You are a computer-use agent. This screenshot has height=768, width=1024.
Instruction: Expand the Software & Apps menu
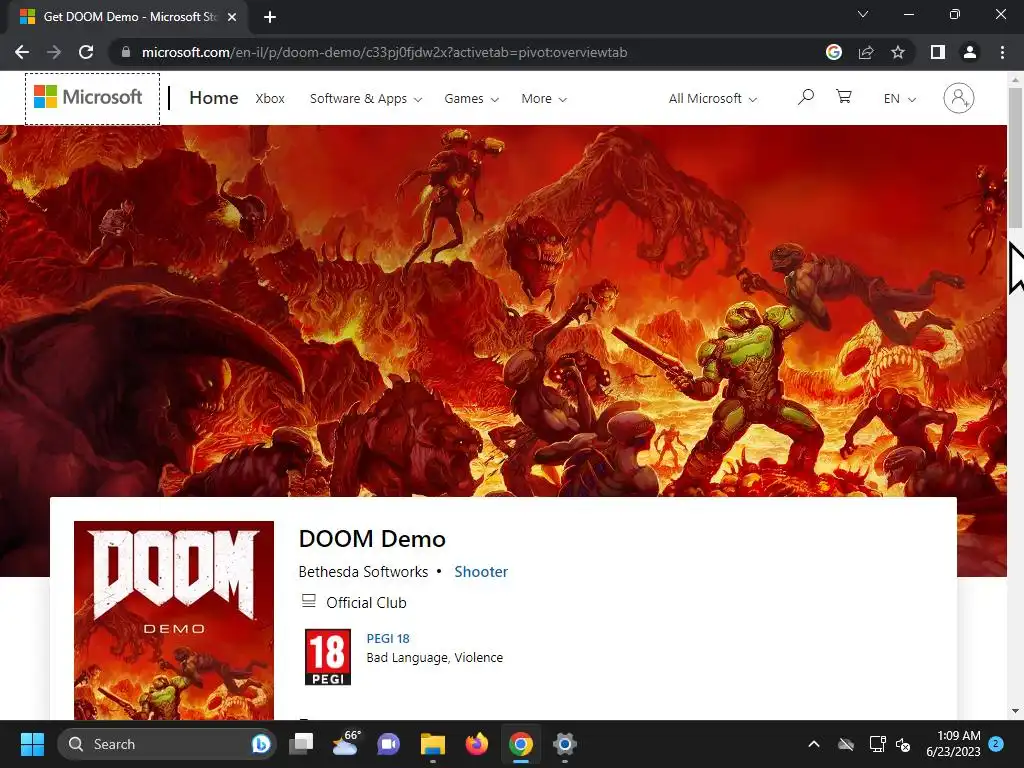pyautogui.click(x=366, y=99)
